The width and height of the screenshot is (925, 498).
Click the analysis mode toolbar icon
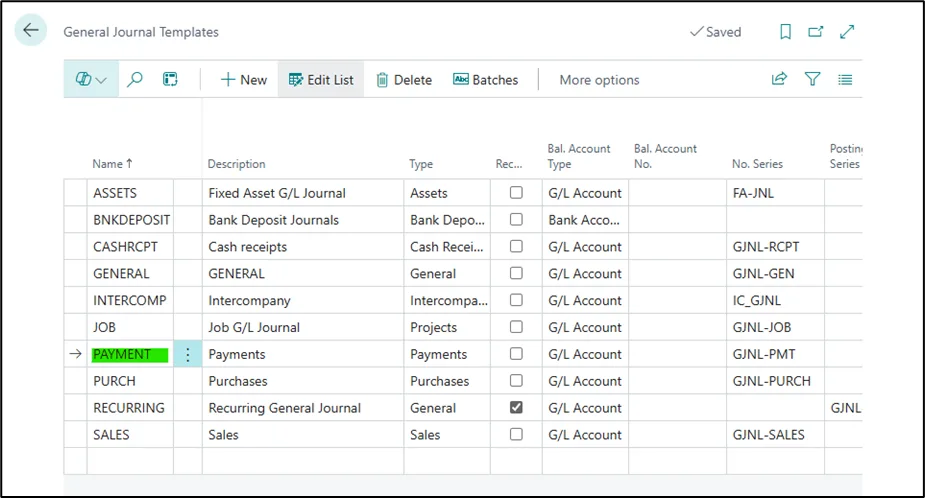tap(170, 79)
